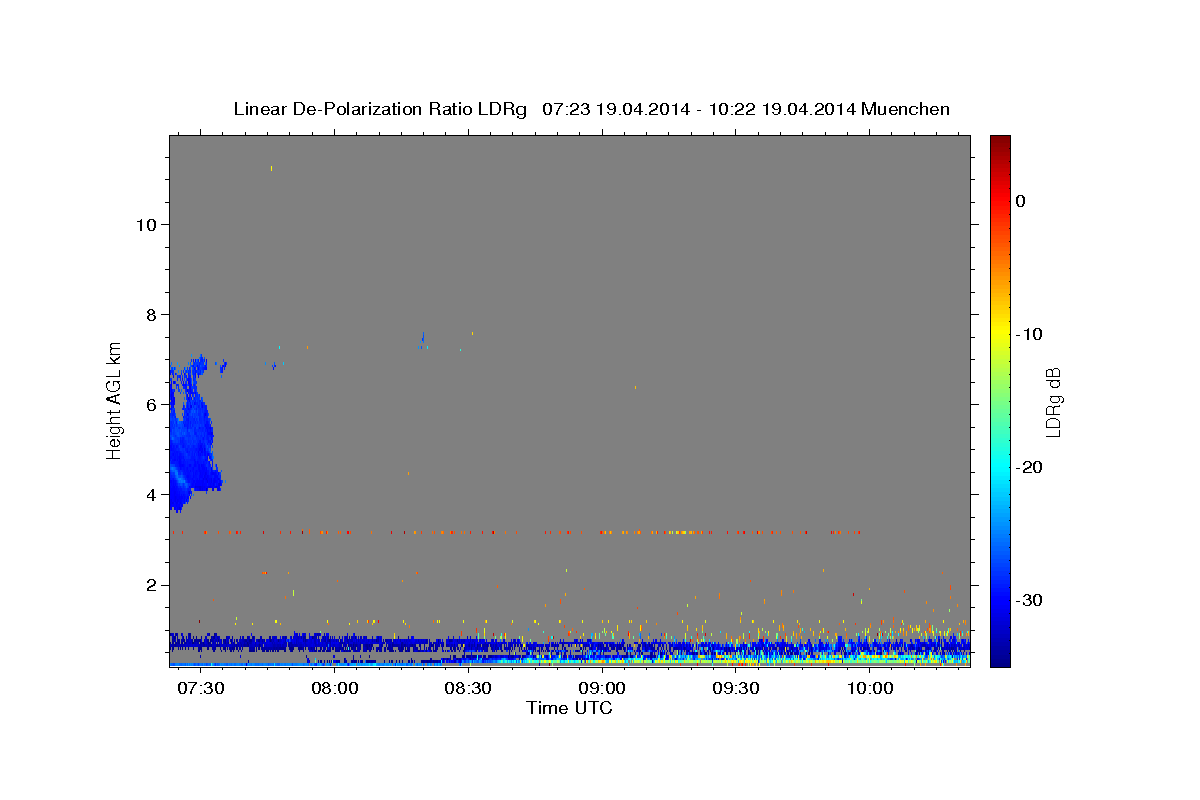Click the blue boundary layer band near 0.7 km
The height and width of the screenshot is (800, 1200).
(x=569, y=645)
